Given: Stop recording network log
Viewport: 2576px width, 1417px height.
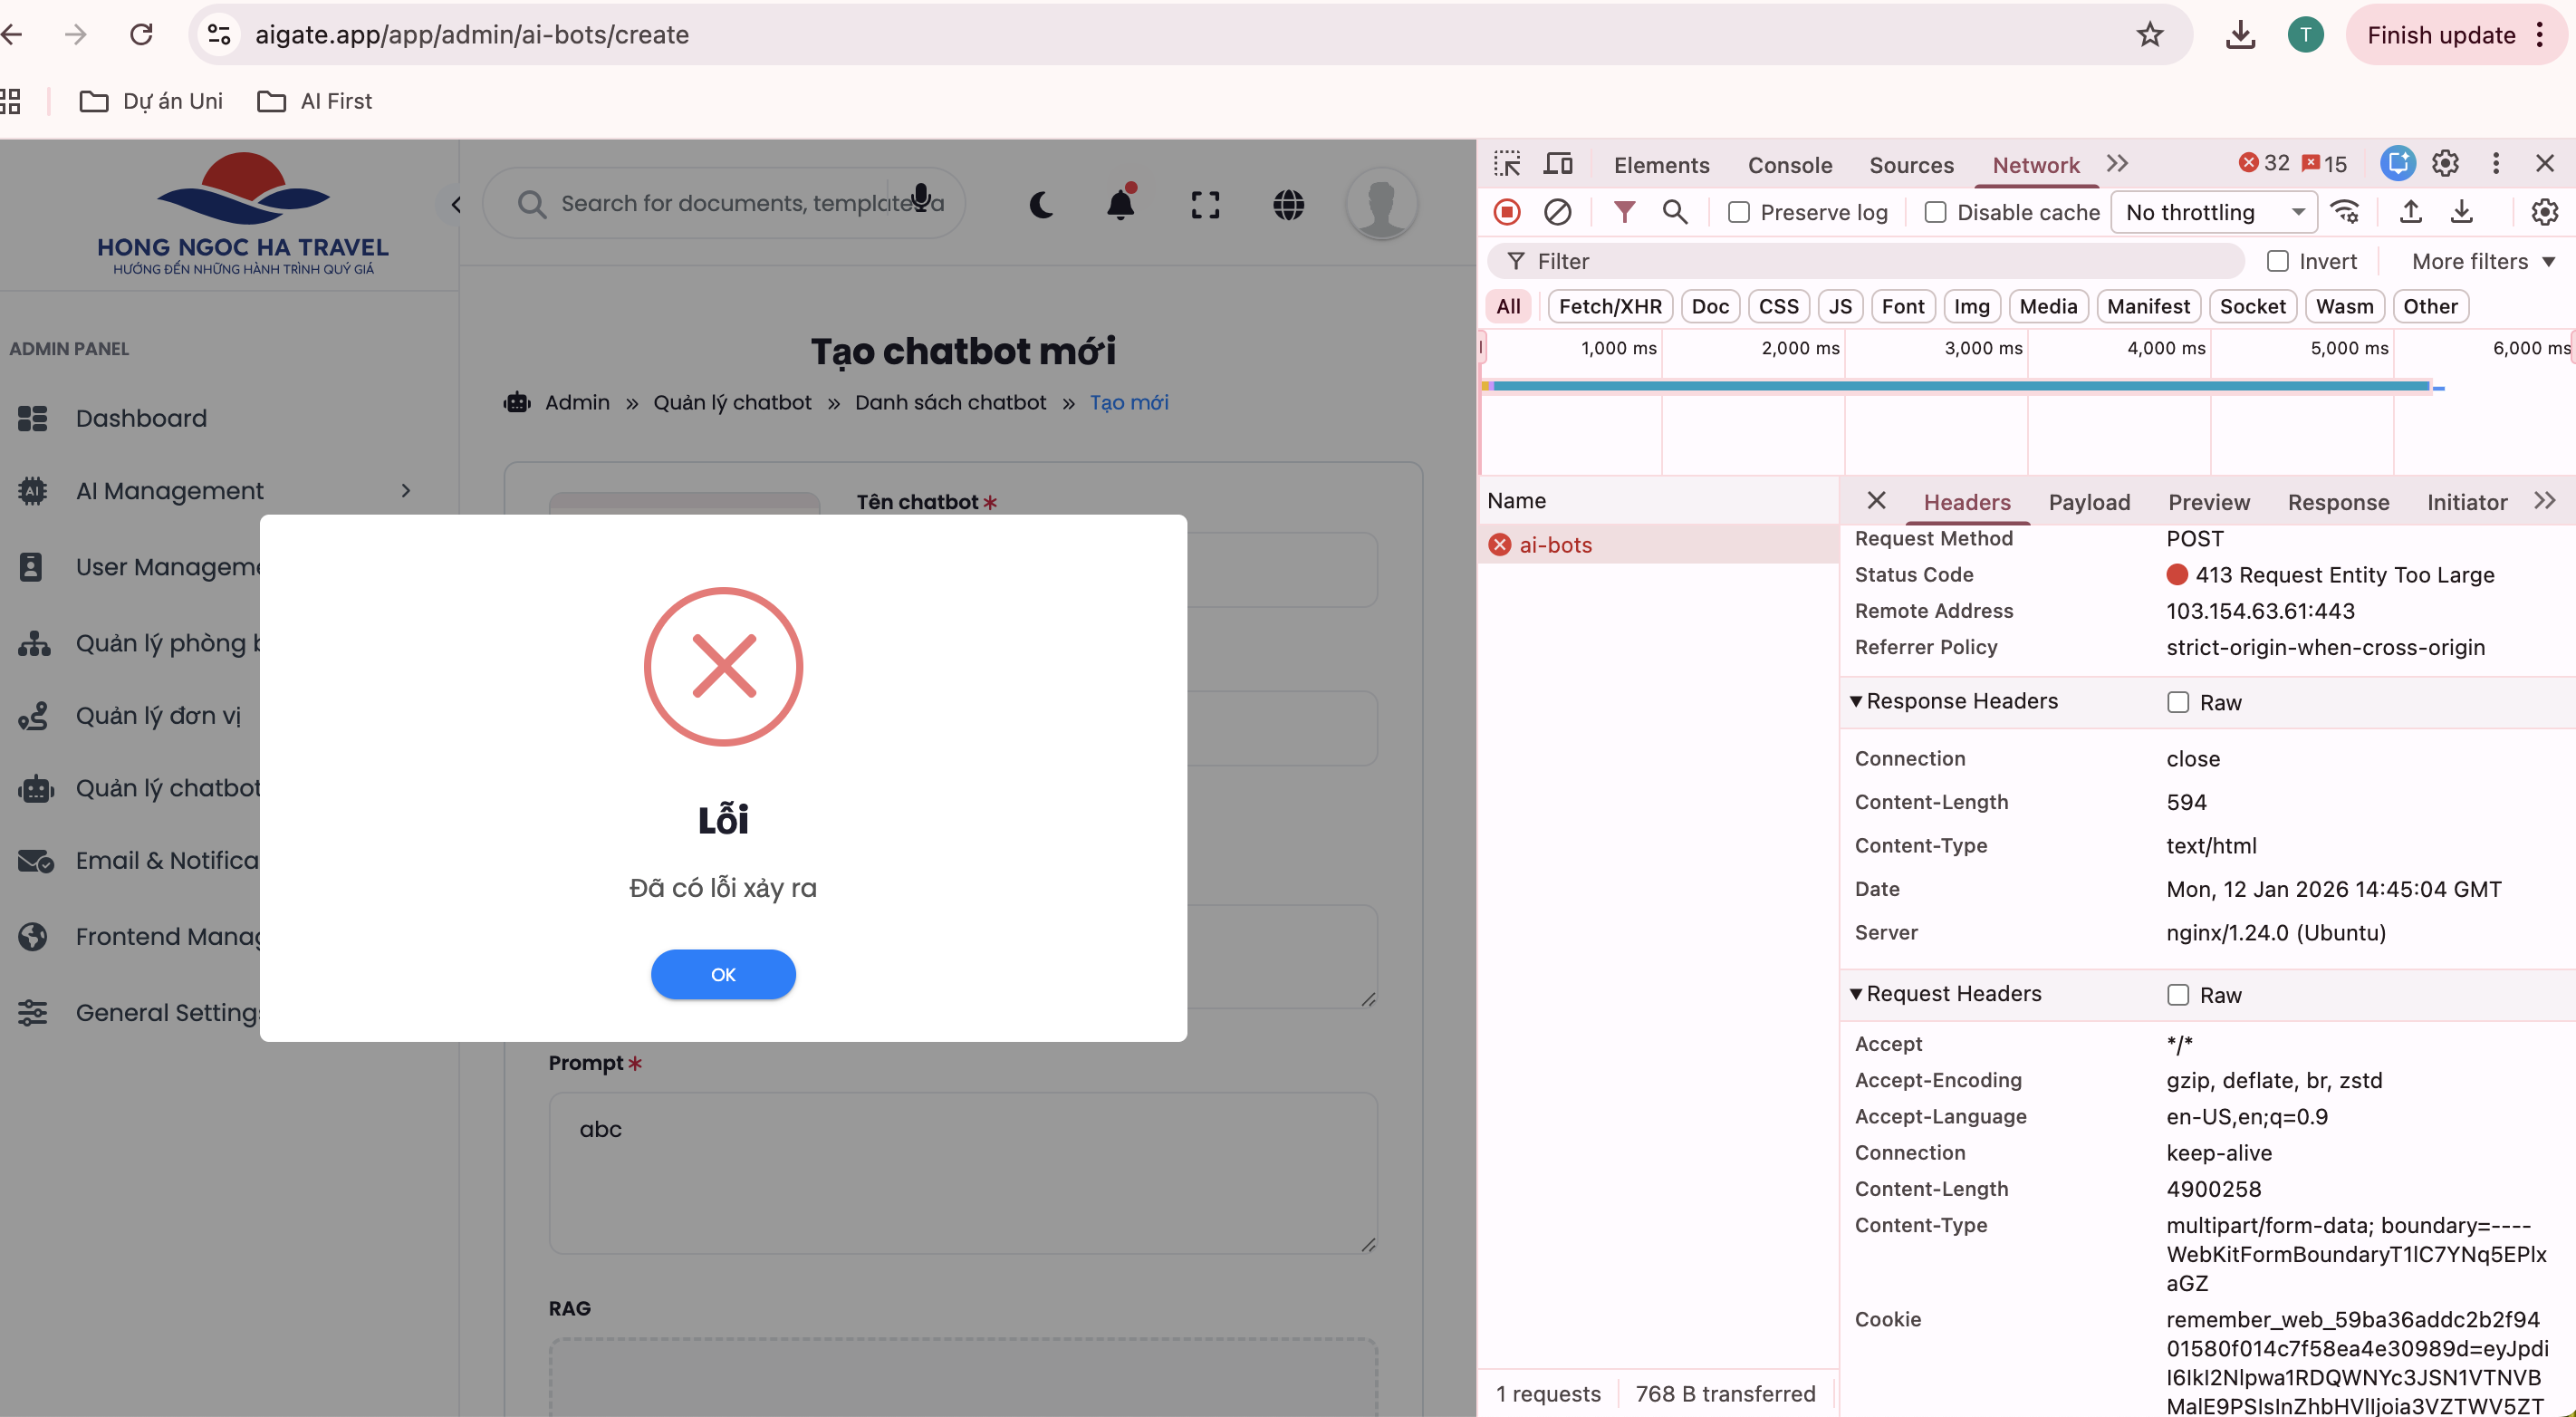Looking at the screenshot, I should coord(1507,212).
